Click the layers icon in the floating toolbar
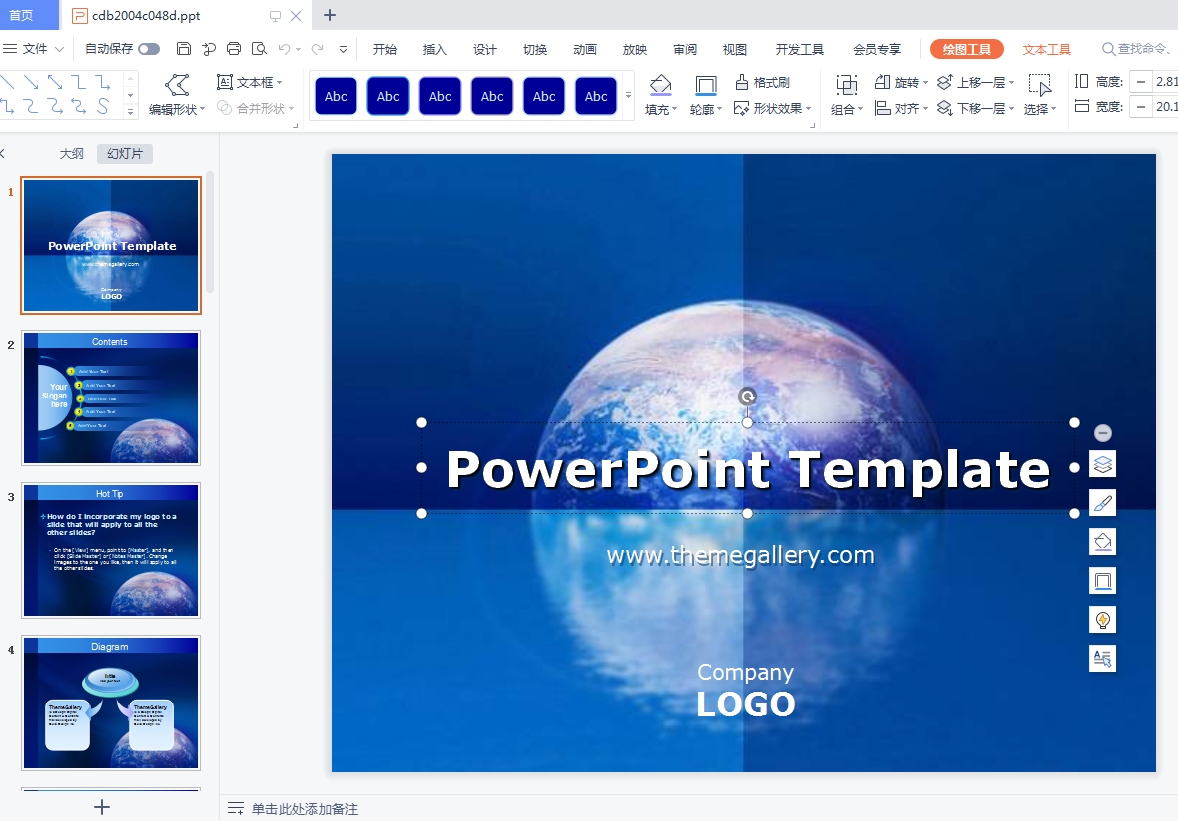 click(x=1102, y=464)
